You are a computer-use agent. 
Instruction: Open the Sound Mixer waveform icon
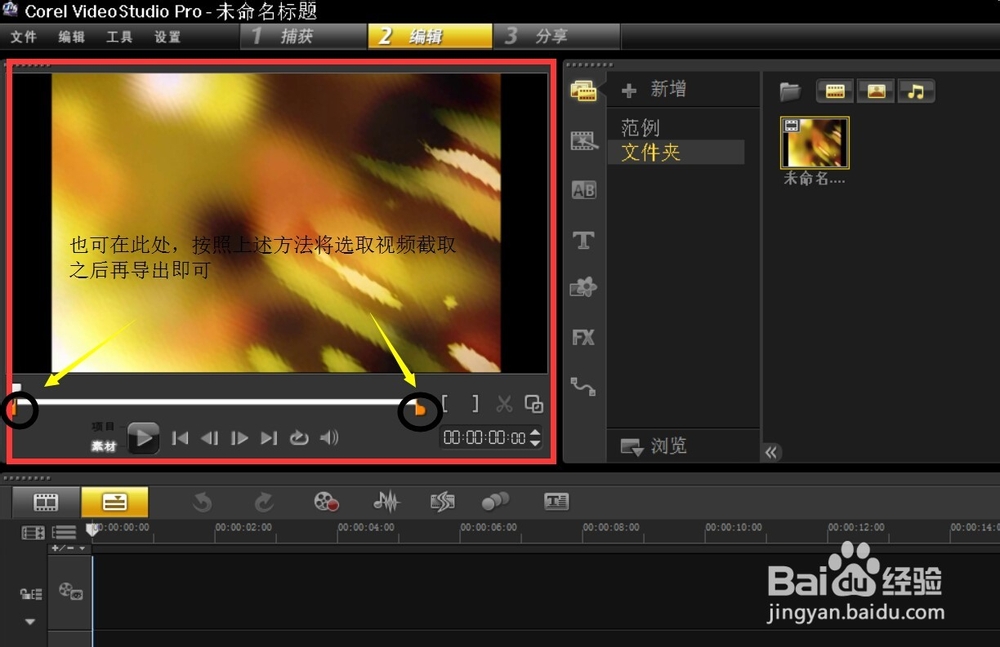386,502
